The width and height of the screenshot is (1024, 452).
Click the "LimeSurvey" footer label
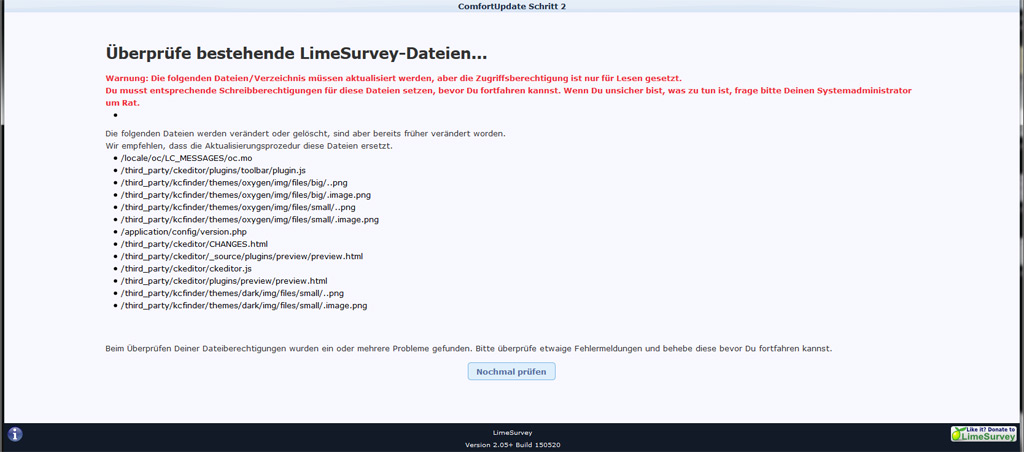click(511, 432)
